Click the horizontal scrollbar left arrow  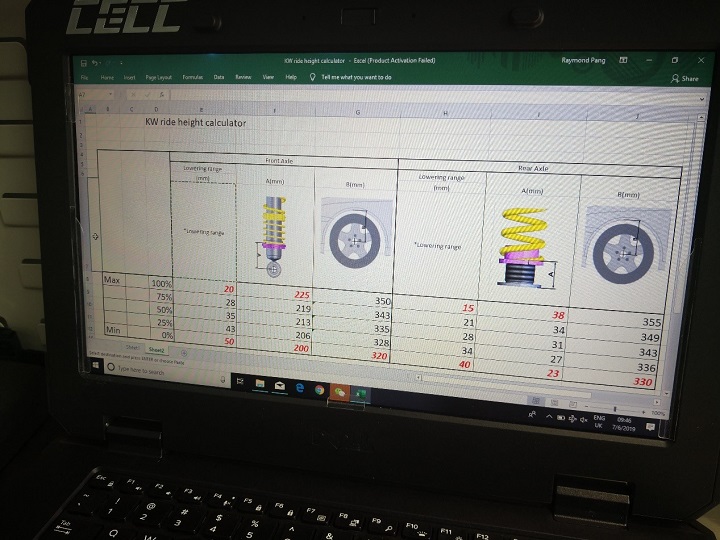418,377
